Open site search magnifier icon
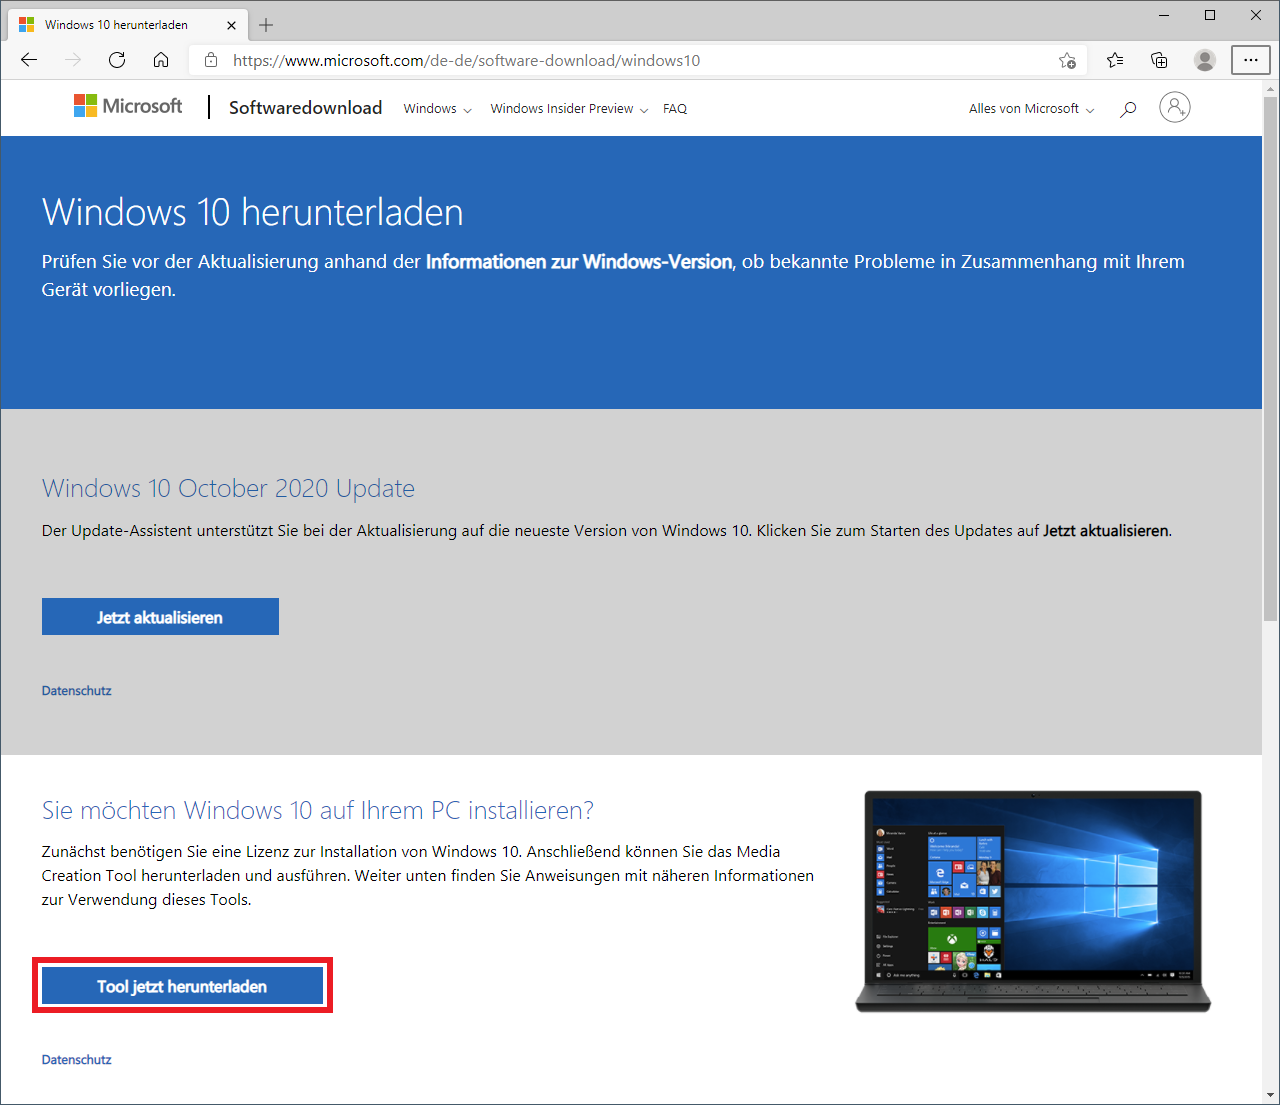1280x1105 pixels. coord(1128,109)
